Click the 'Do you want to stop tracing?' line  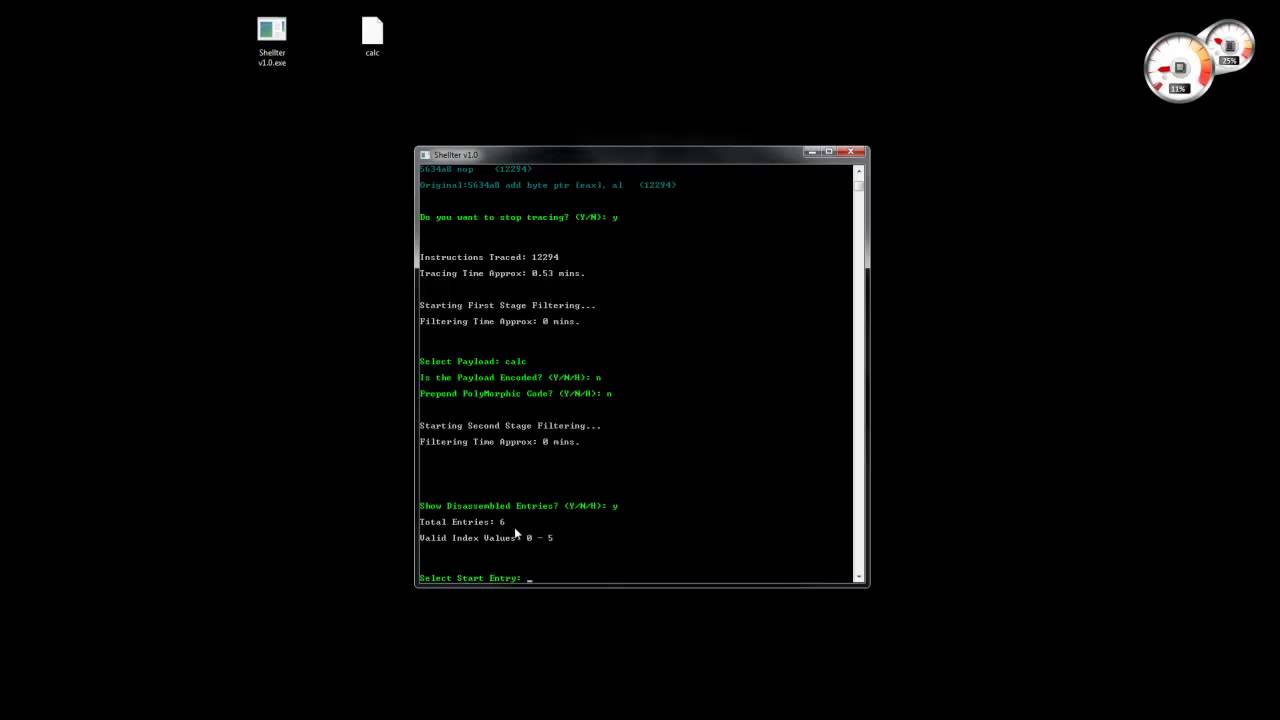[x=519, y=217]
